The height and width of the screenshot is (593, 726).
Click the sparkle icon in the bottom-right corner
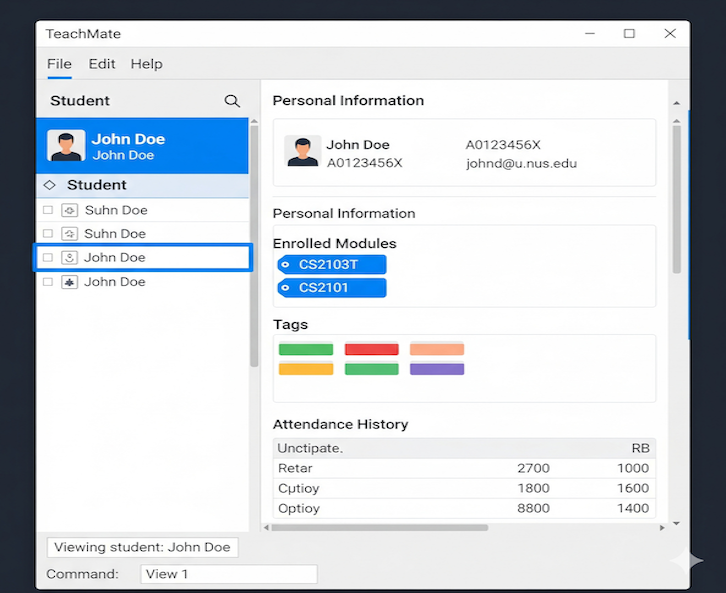tap(686, 561)
